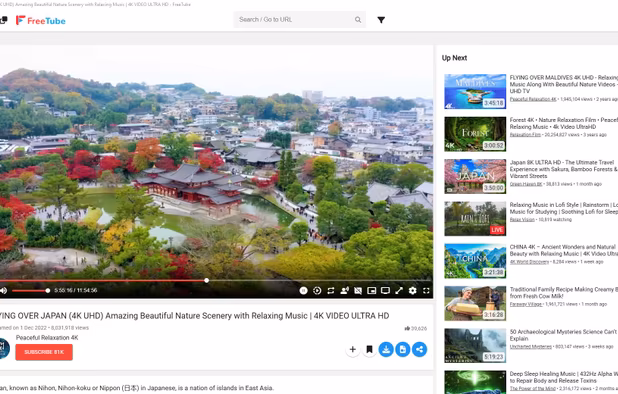
Task: Click the search magnifier icon
Action: click(357, 20)
